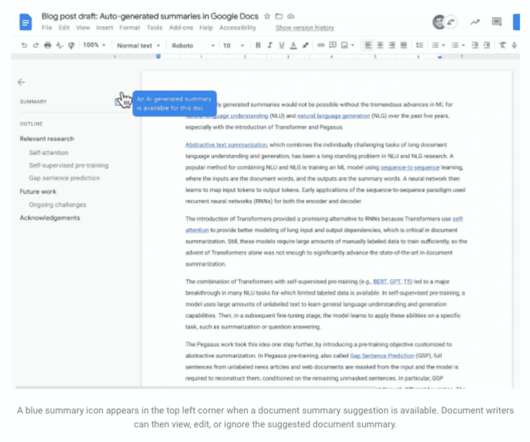Open the Insert image dropdown
This screenshot has width=530, height=442.
click(x=347, y=45)
